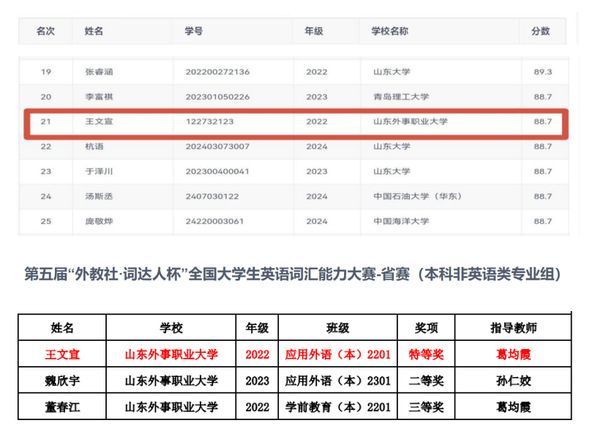Click student number 122732123
Image resolution: width=599 pixels, height=445 pixels.
[x=210, y=121]
